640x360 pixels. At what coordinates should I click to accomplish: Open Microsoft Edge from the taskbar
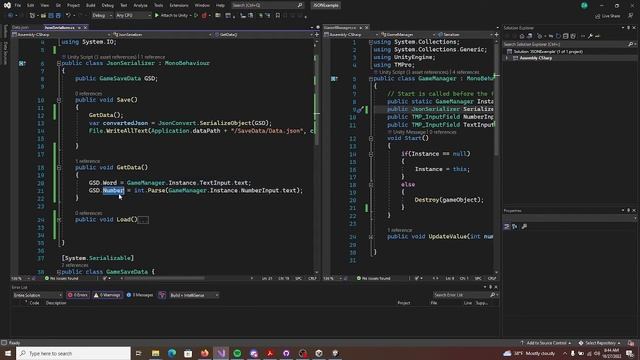172,353
